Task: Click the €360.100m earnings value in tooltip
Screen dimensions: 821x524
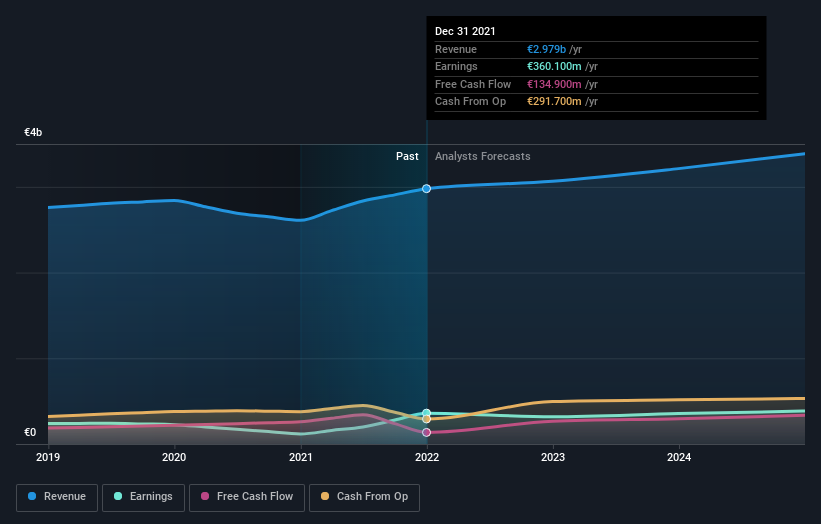Action: coord(554,66)
